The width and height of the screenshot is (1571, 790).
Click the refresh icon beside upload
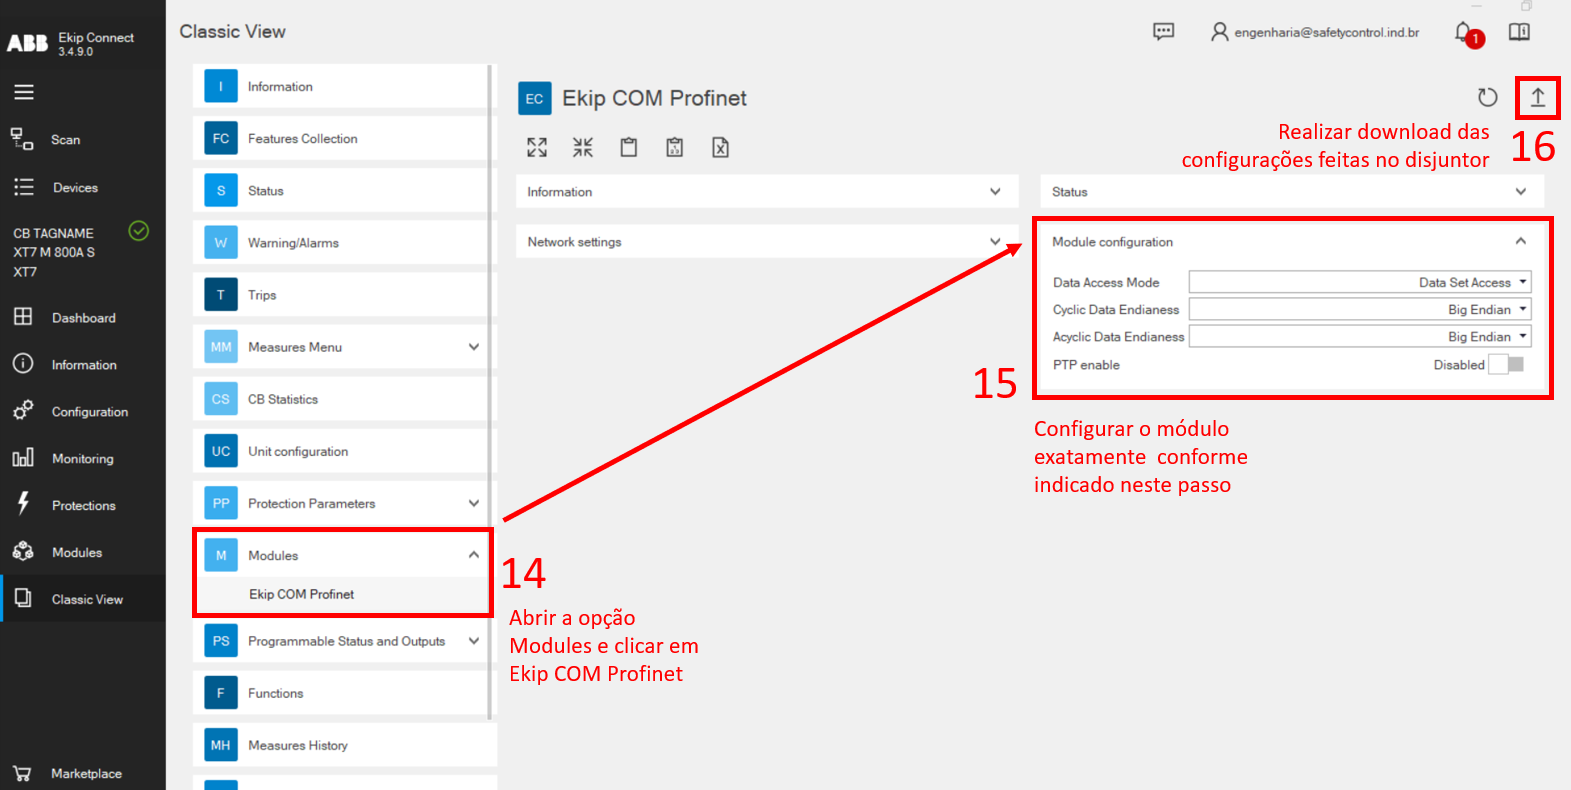click(1487, 97)
